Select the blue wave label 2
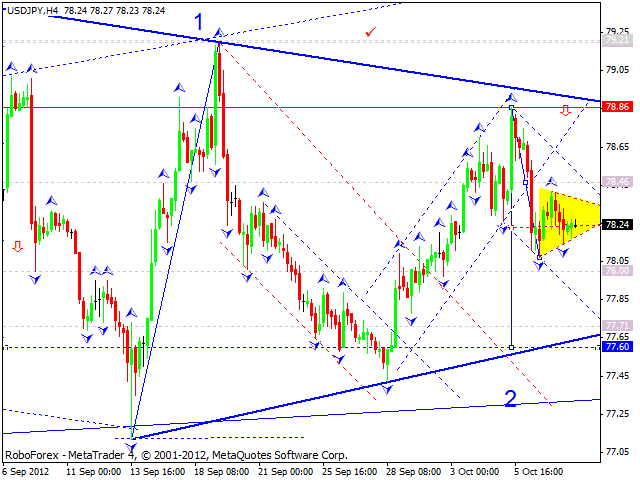640x480 pixels. [510, 398]
